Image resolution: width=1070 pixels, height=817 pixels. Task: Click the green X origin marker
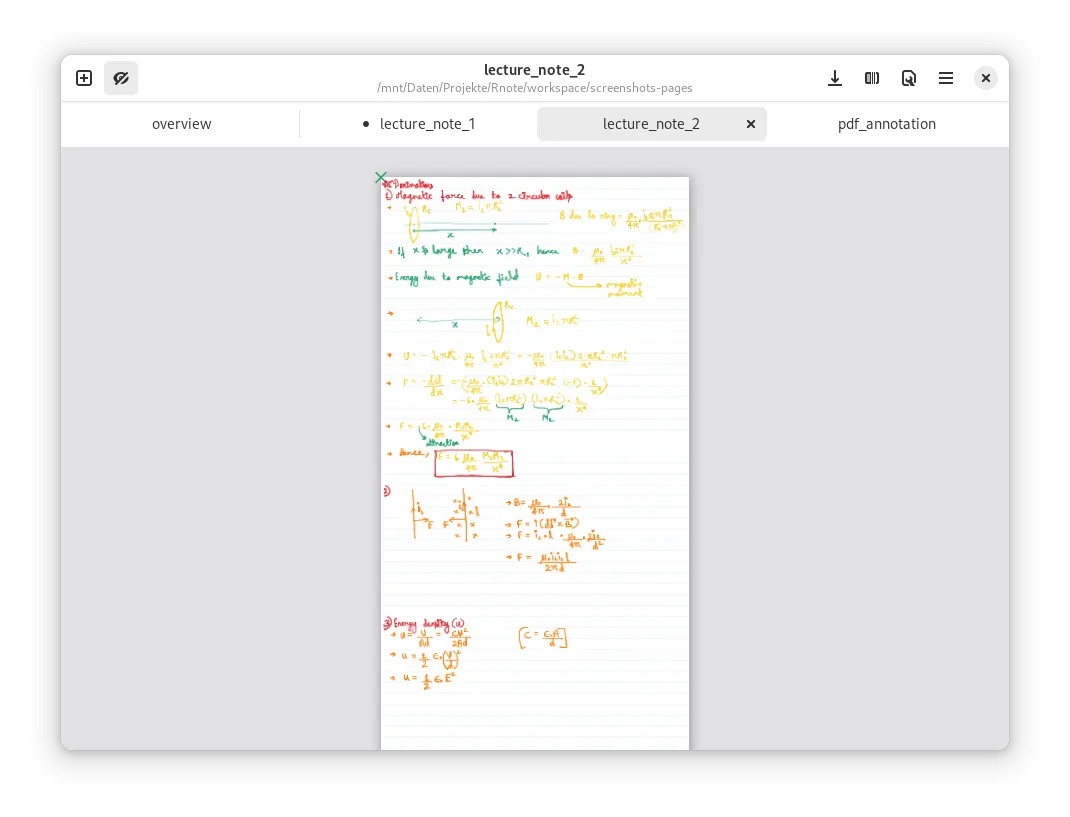(x=381, y=177)
